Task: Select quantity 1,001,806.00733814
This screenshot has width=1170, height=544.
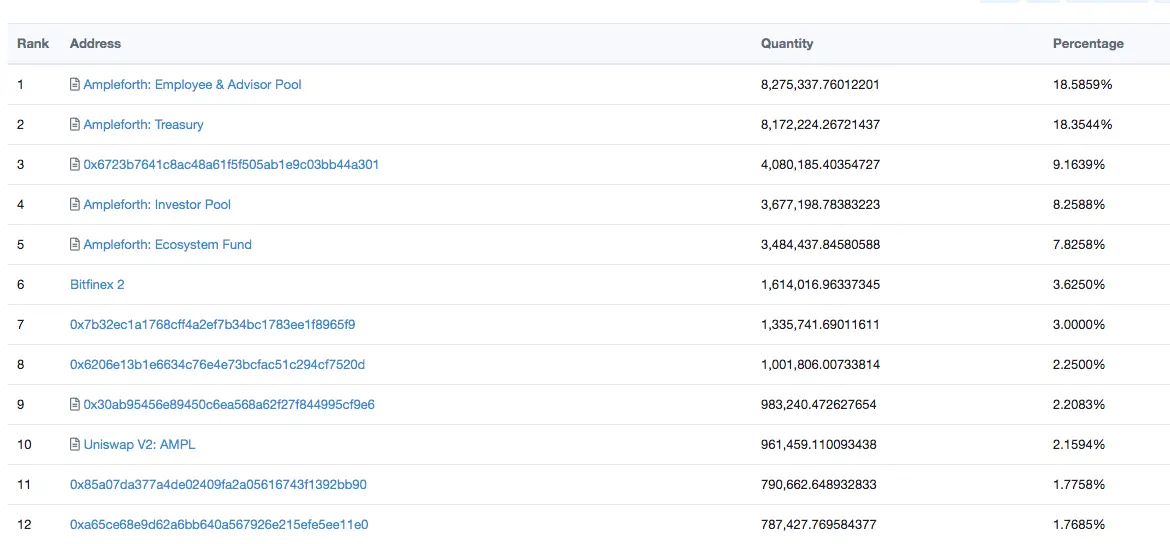Action: tap(820, 365)
